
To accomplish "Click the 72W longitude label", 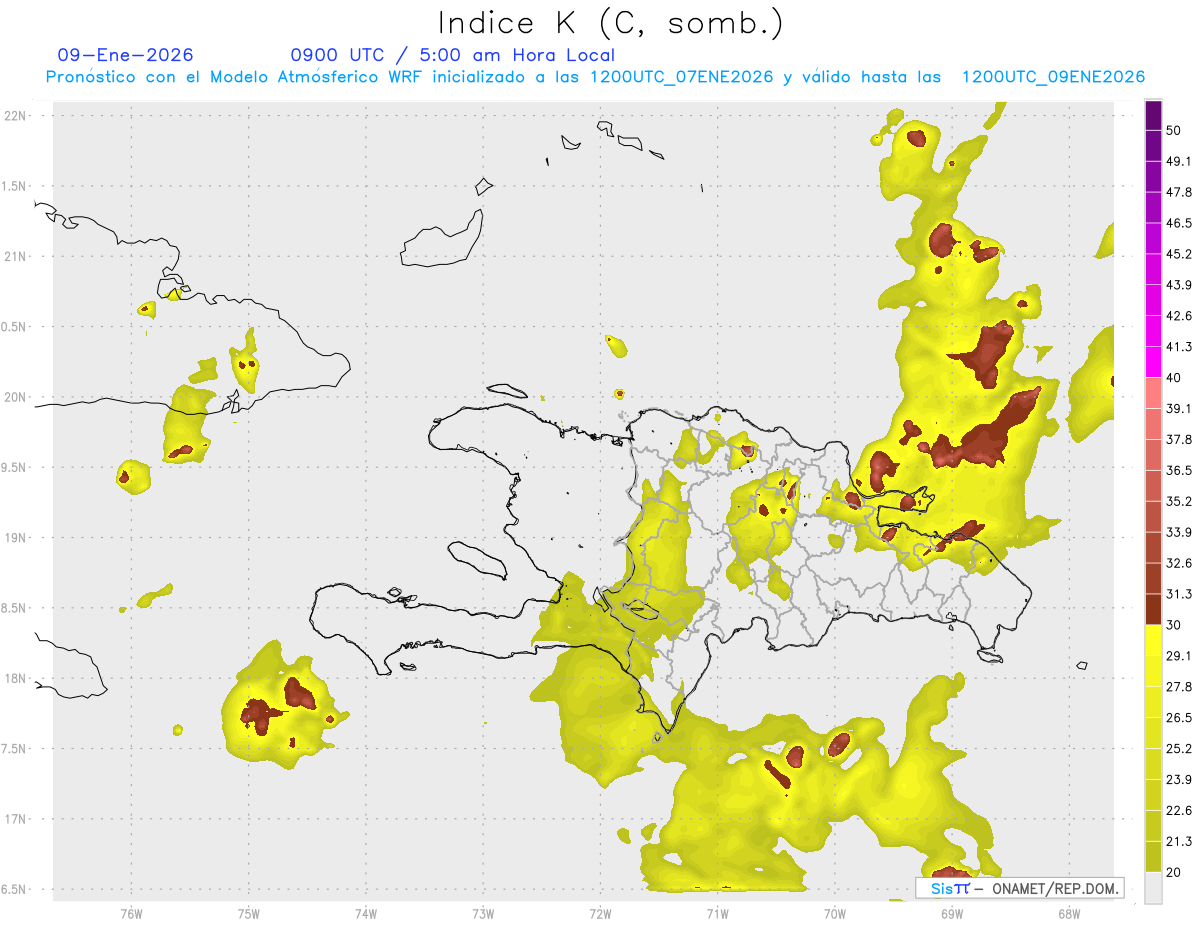I will click(600, 913).
